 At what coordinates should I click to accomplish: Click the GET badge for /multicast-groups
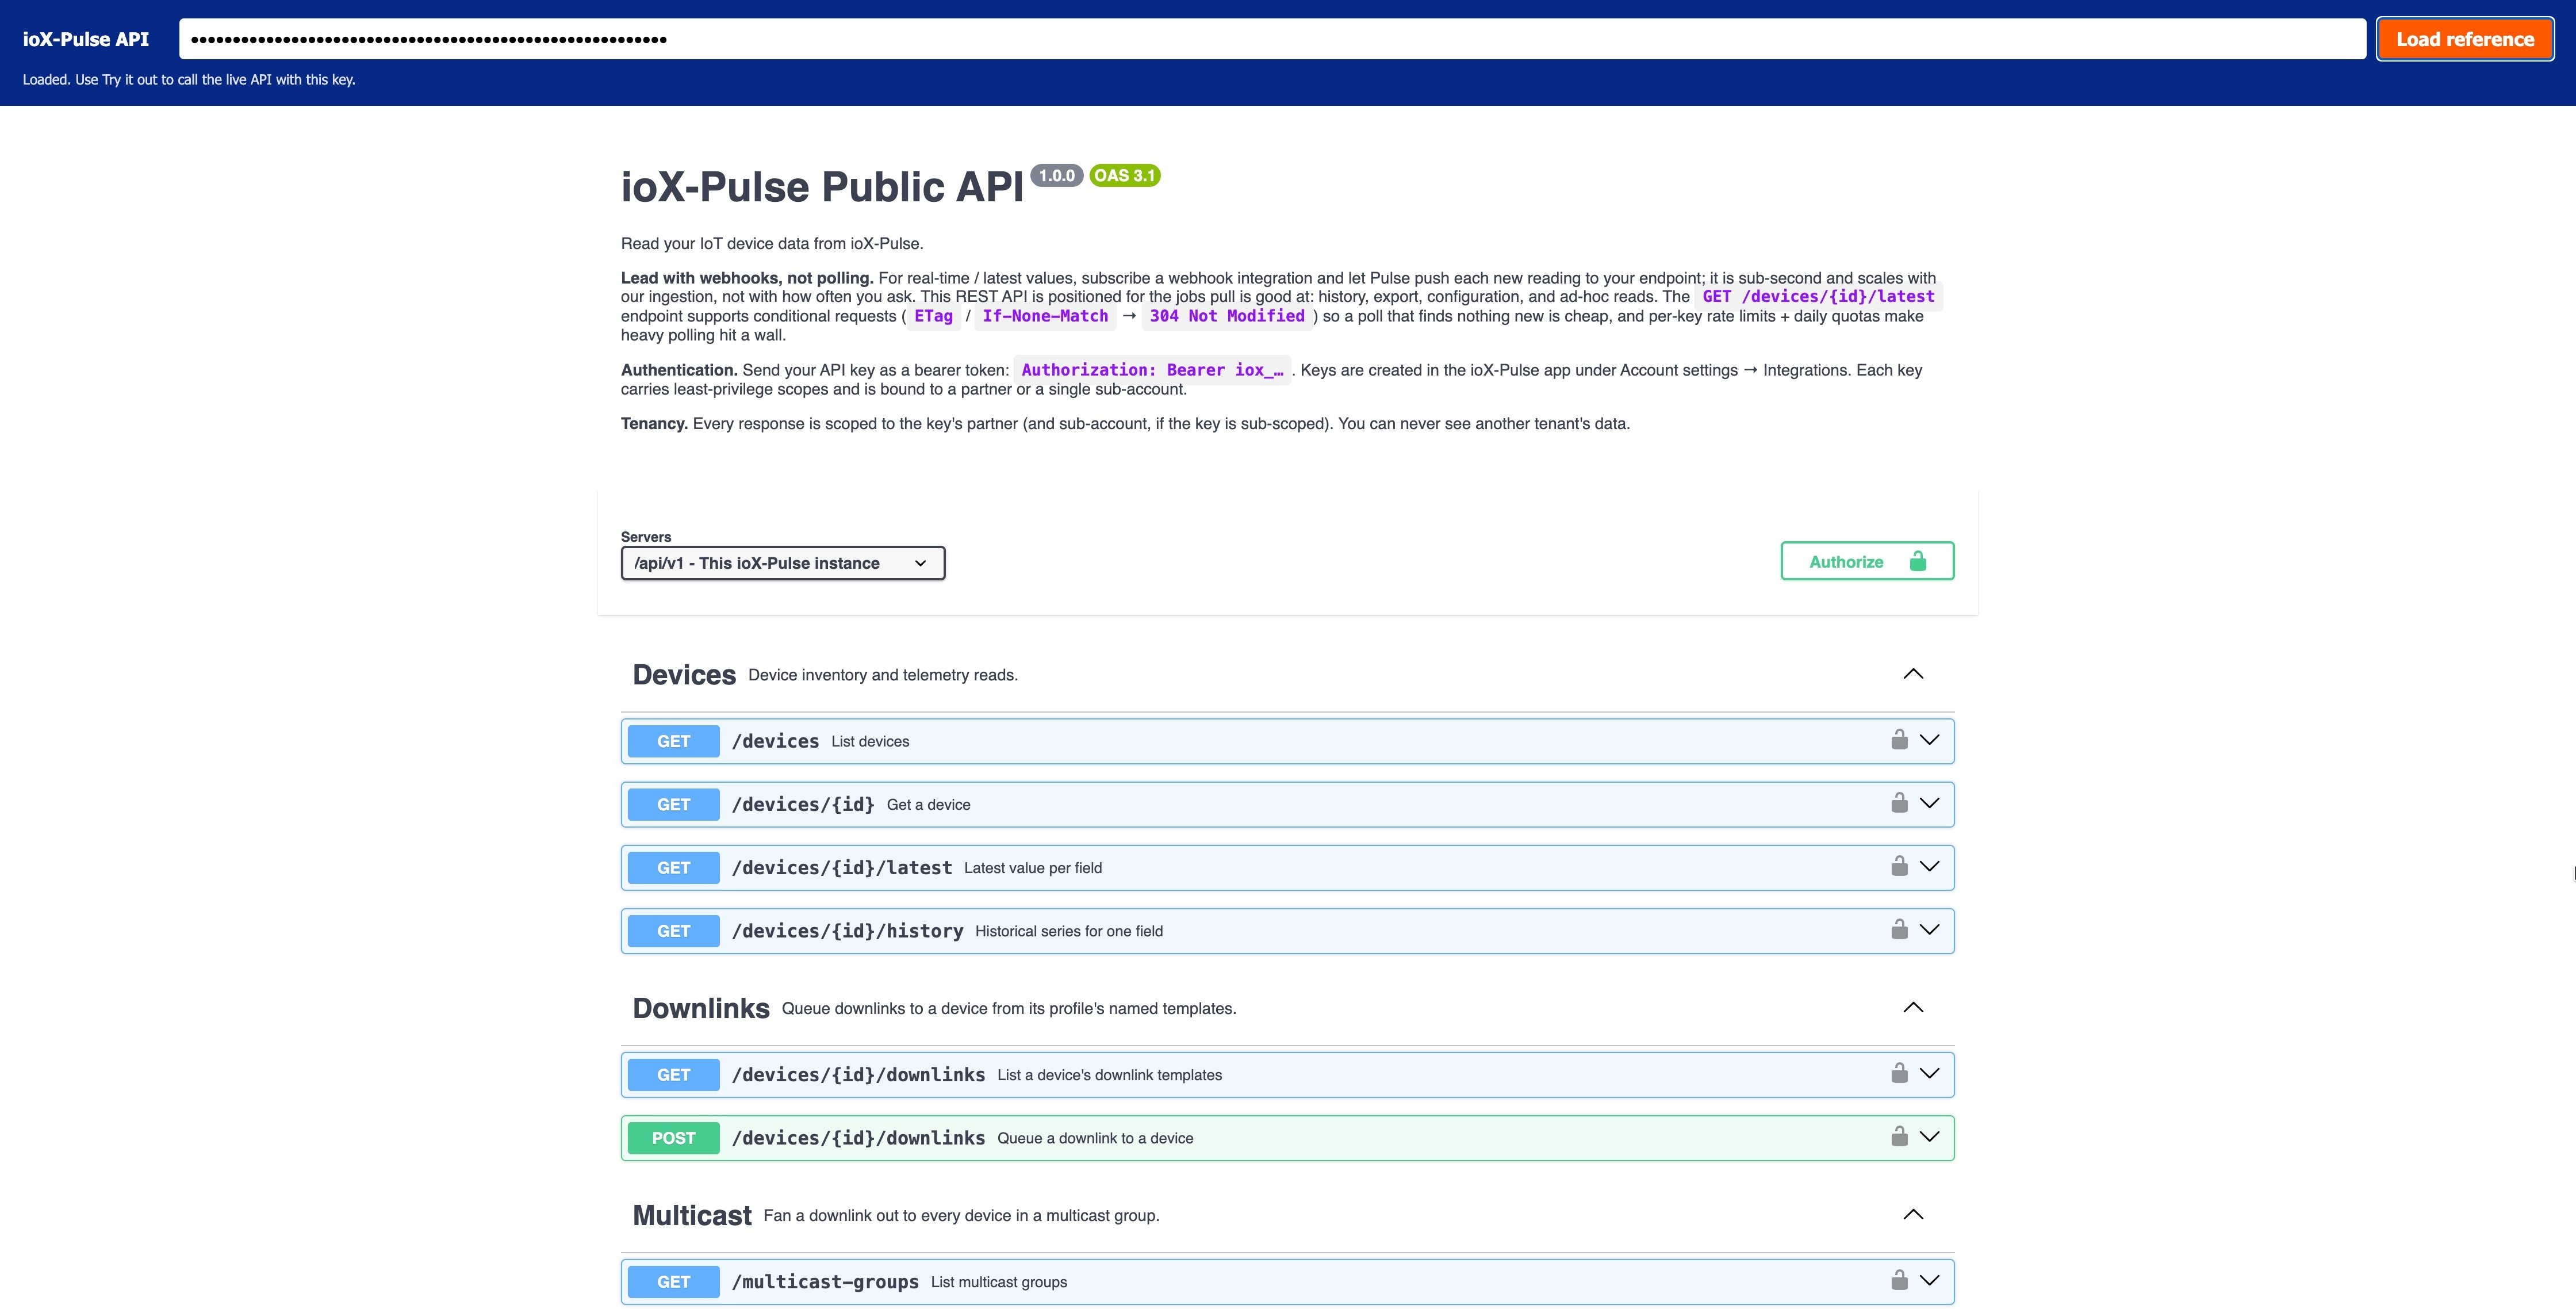coord(673,1282)
